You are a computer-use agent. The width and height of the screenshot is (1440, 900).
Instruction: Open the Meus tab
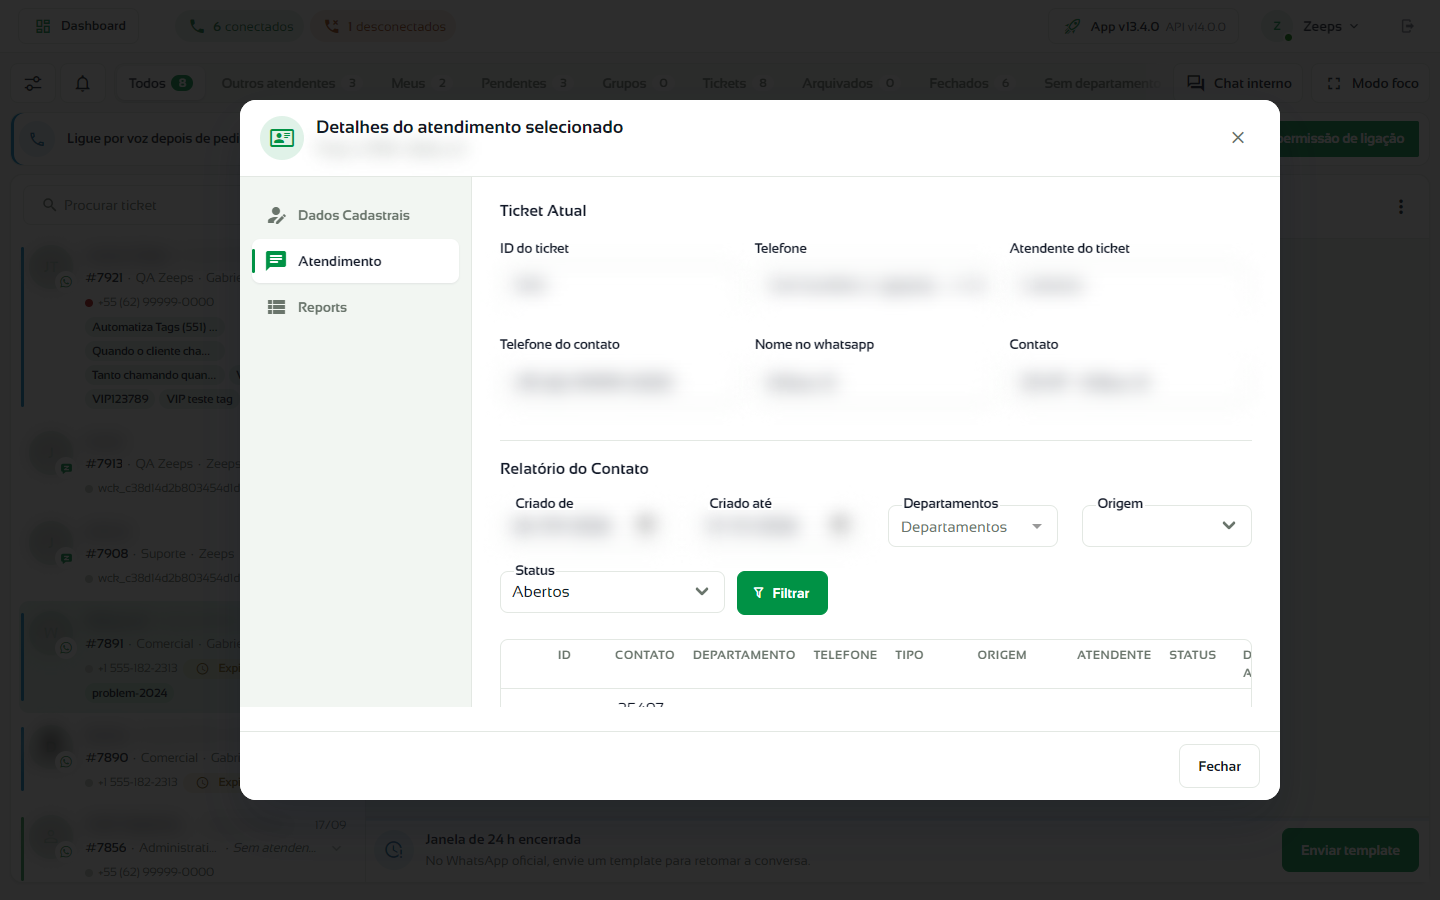coord(419,83)
